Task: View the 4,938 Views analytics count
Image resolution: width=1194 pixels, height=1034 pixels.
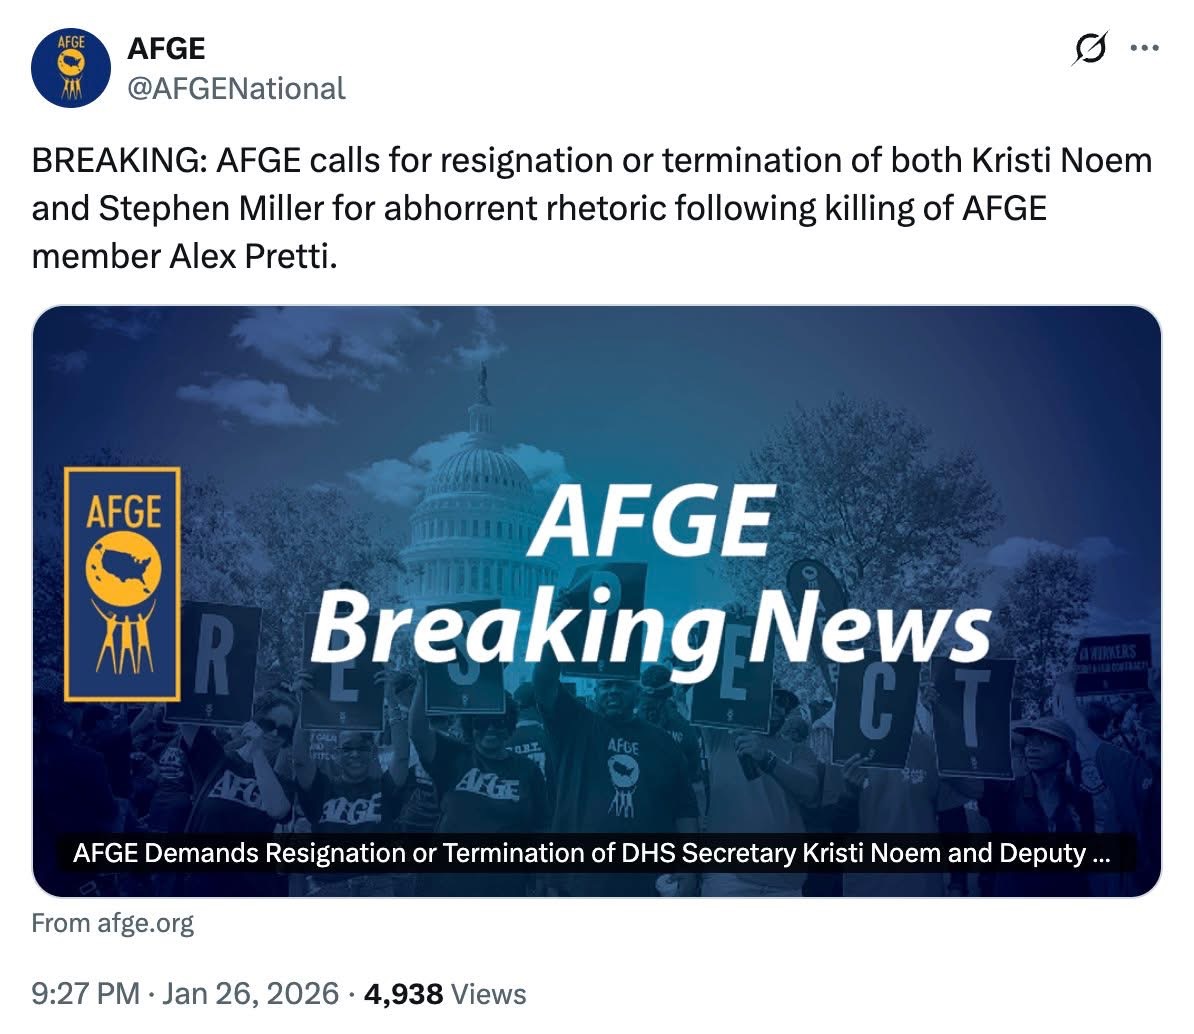Action: click(445, 993)
